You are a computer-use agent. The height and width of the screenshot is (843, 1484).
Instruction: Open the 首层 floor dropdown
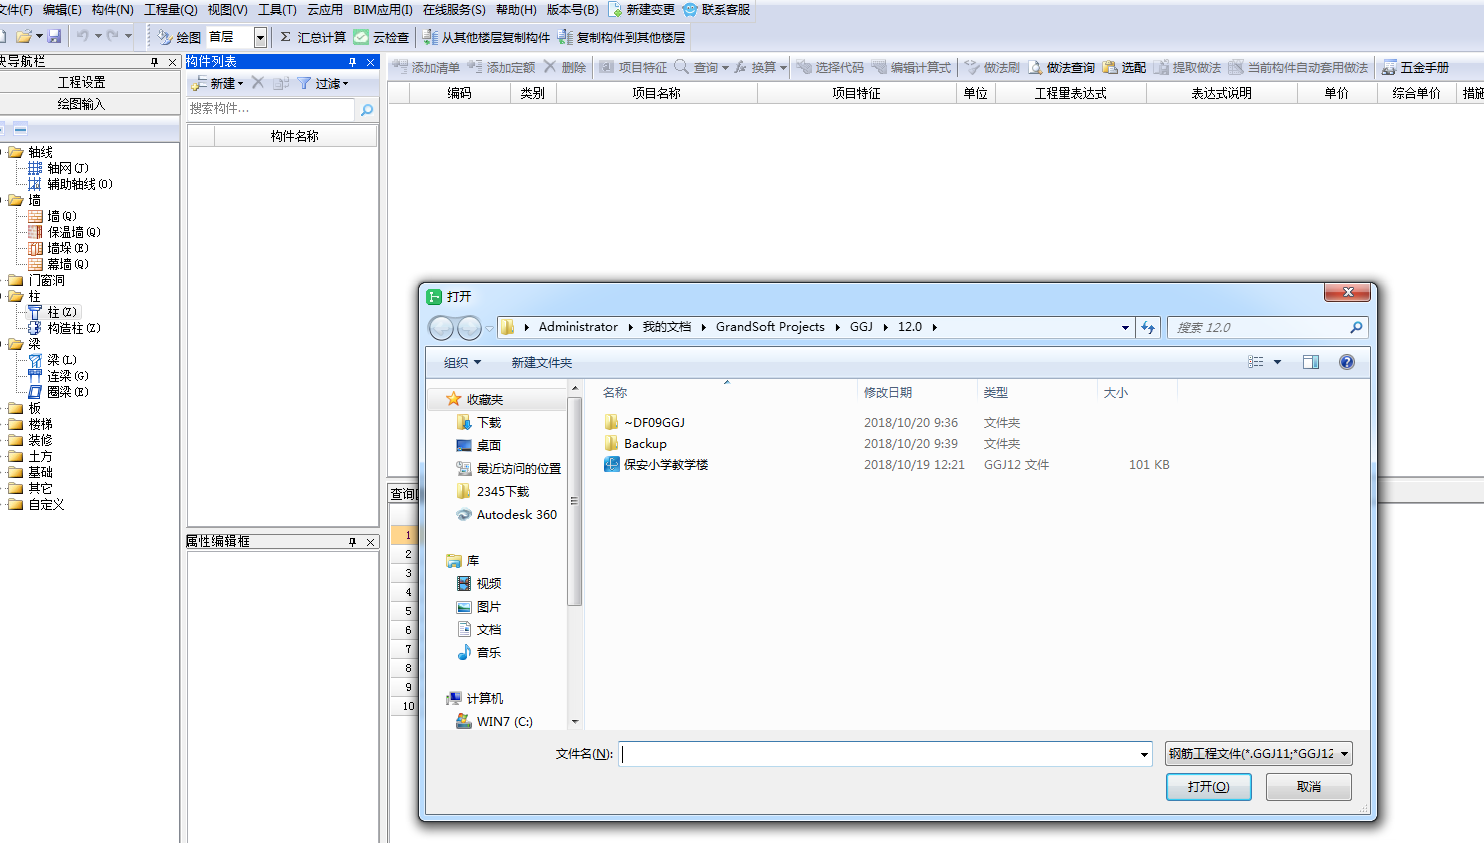point(260,37)
